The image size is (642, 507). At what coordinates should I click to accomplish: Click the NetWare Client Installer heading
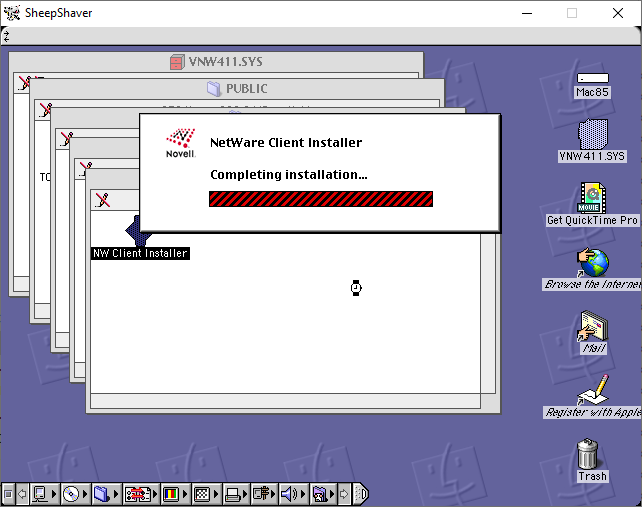point(286,143)
